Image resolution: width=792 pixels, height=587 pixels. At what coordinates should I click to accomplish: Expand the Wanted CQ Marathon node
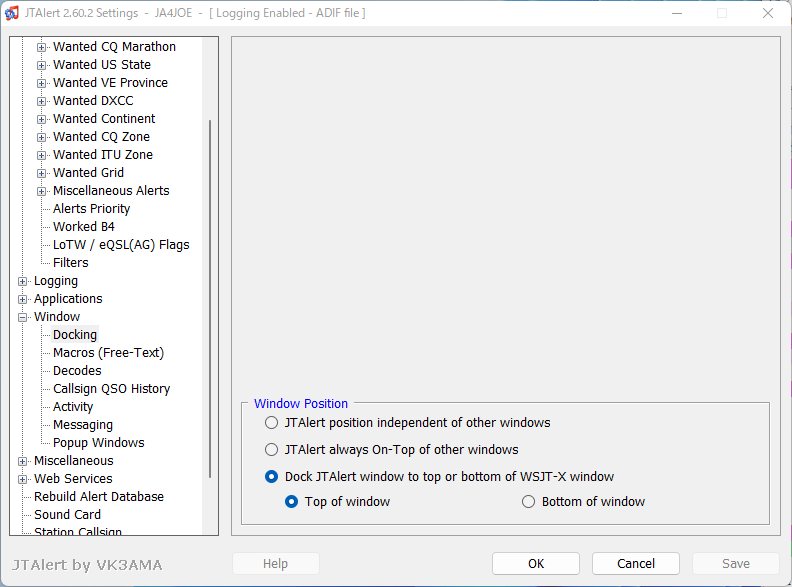[x=41, y=47]
